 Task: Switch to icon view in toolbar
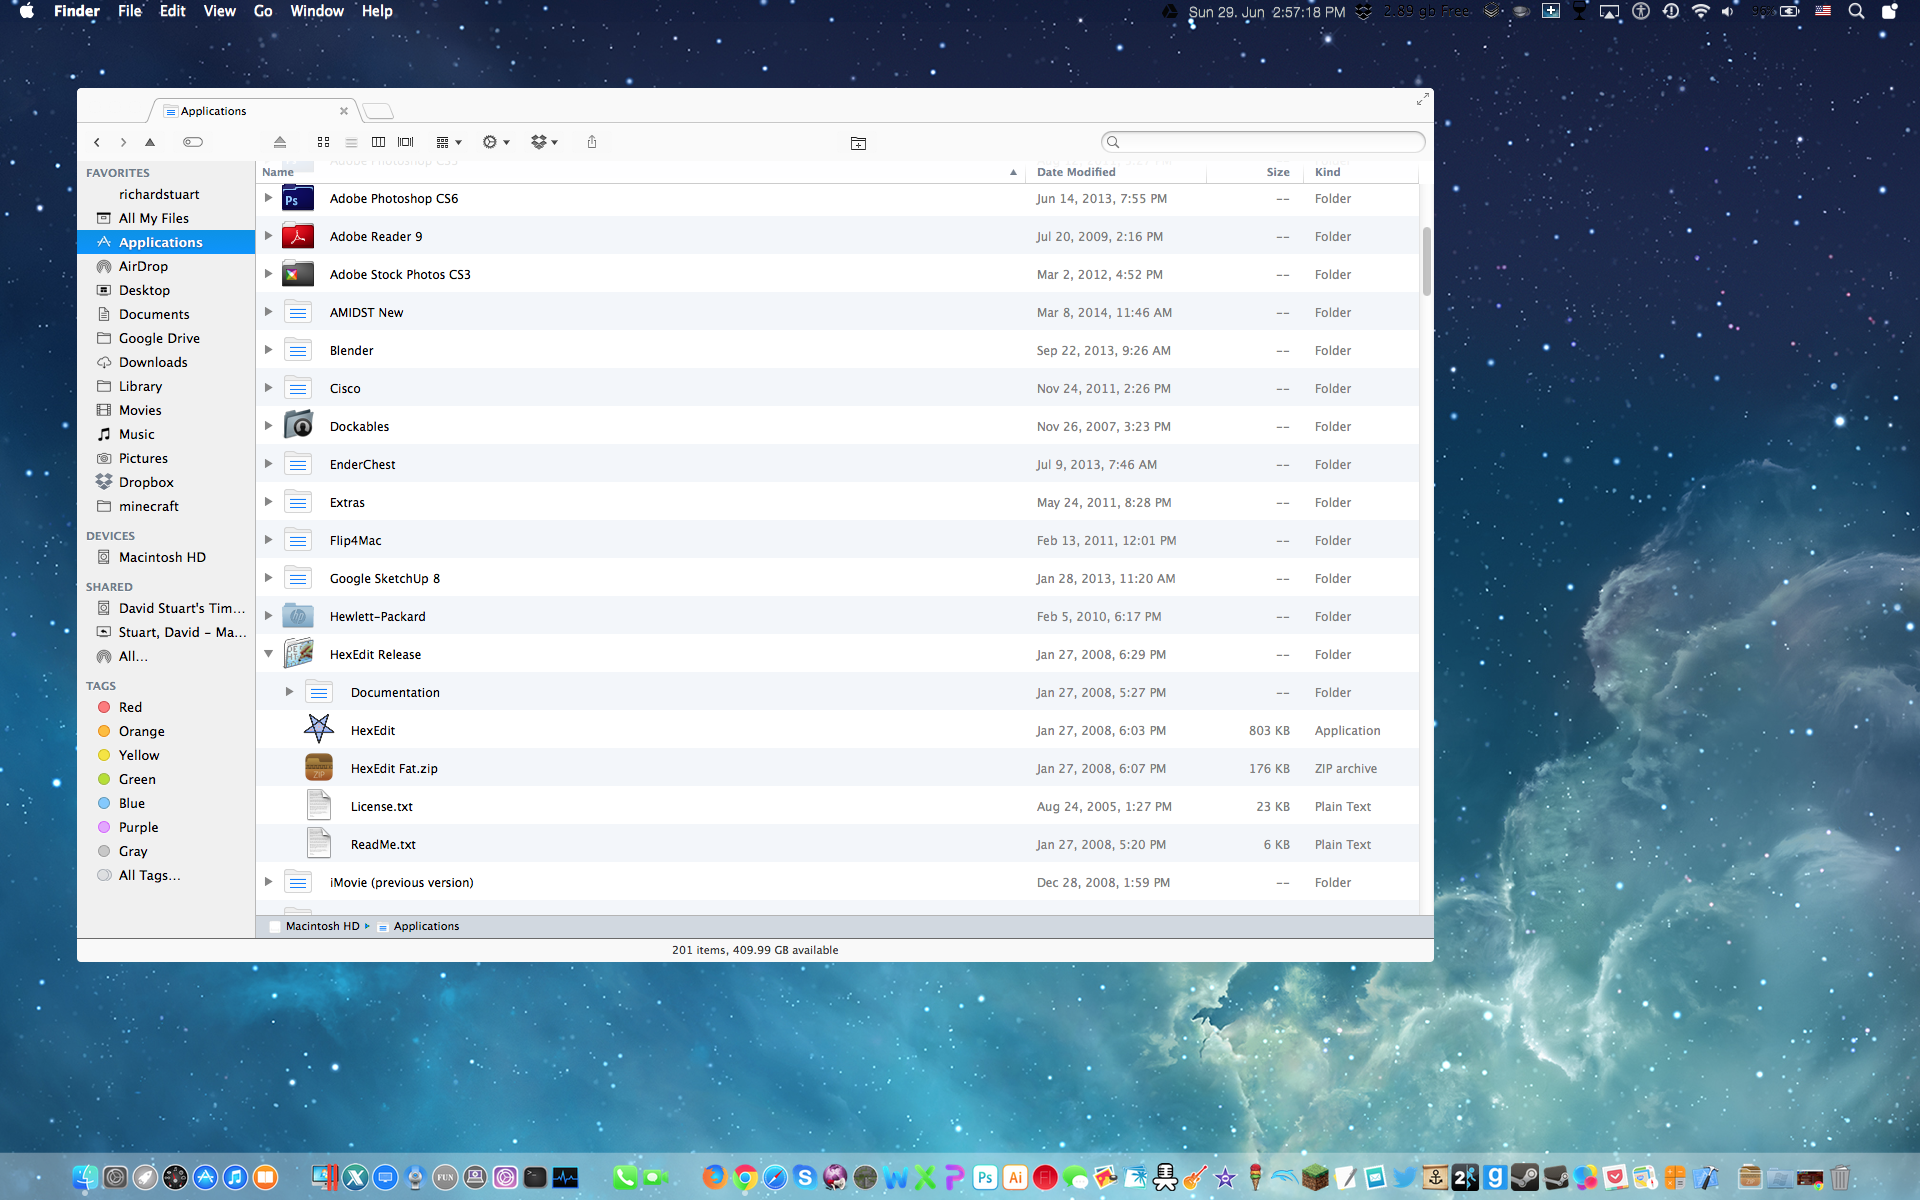click(323, 142)
